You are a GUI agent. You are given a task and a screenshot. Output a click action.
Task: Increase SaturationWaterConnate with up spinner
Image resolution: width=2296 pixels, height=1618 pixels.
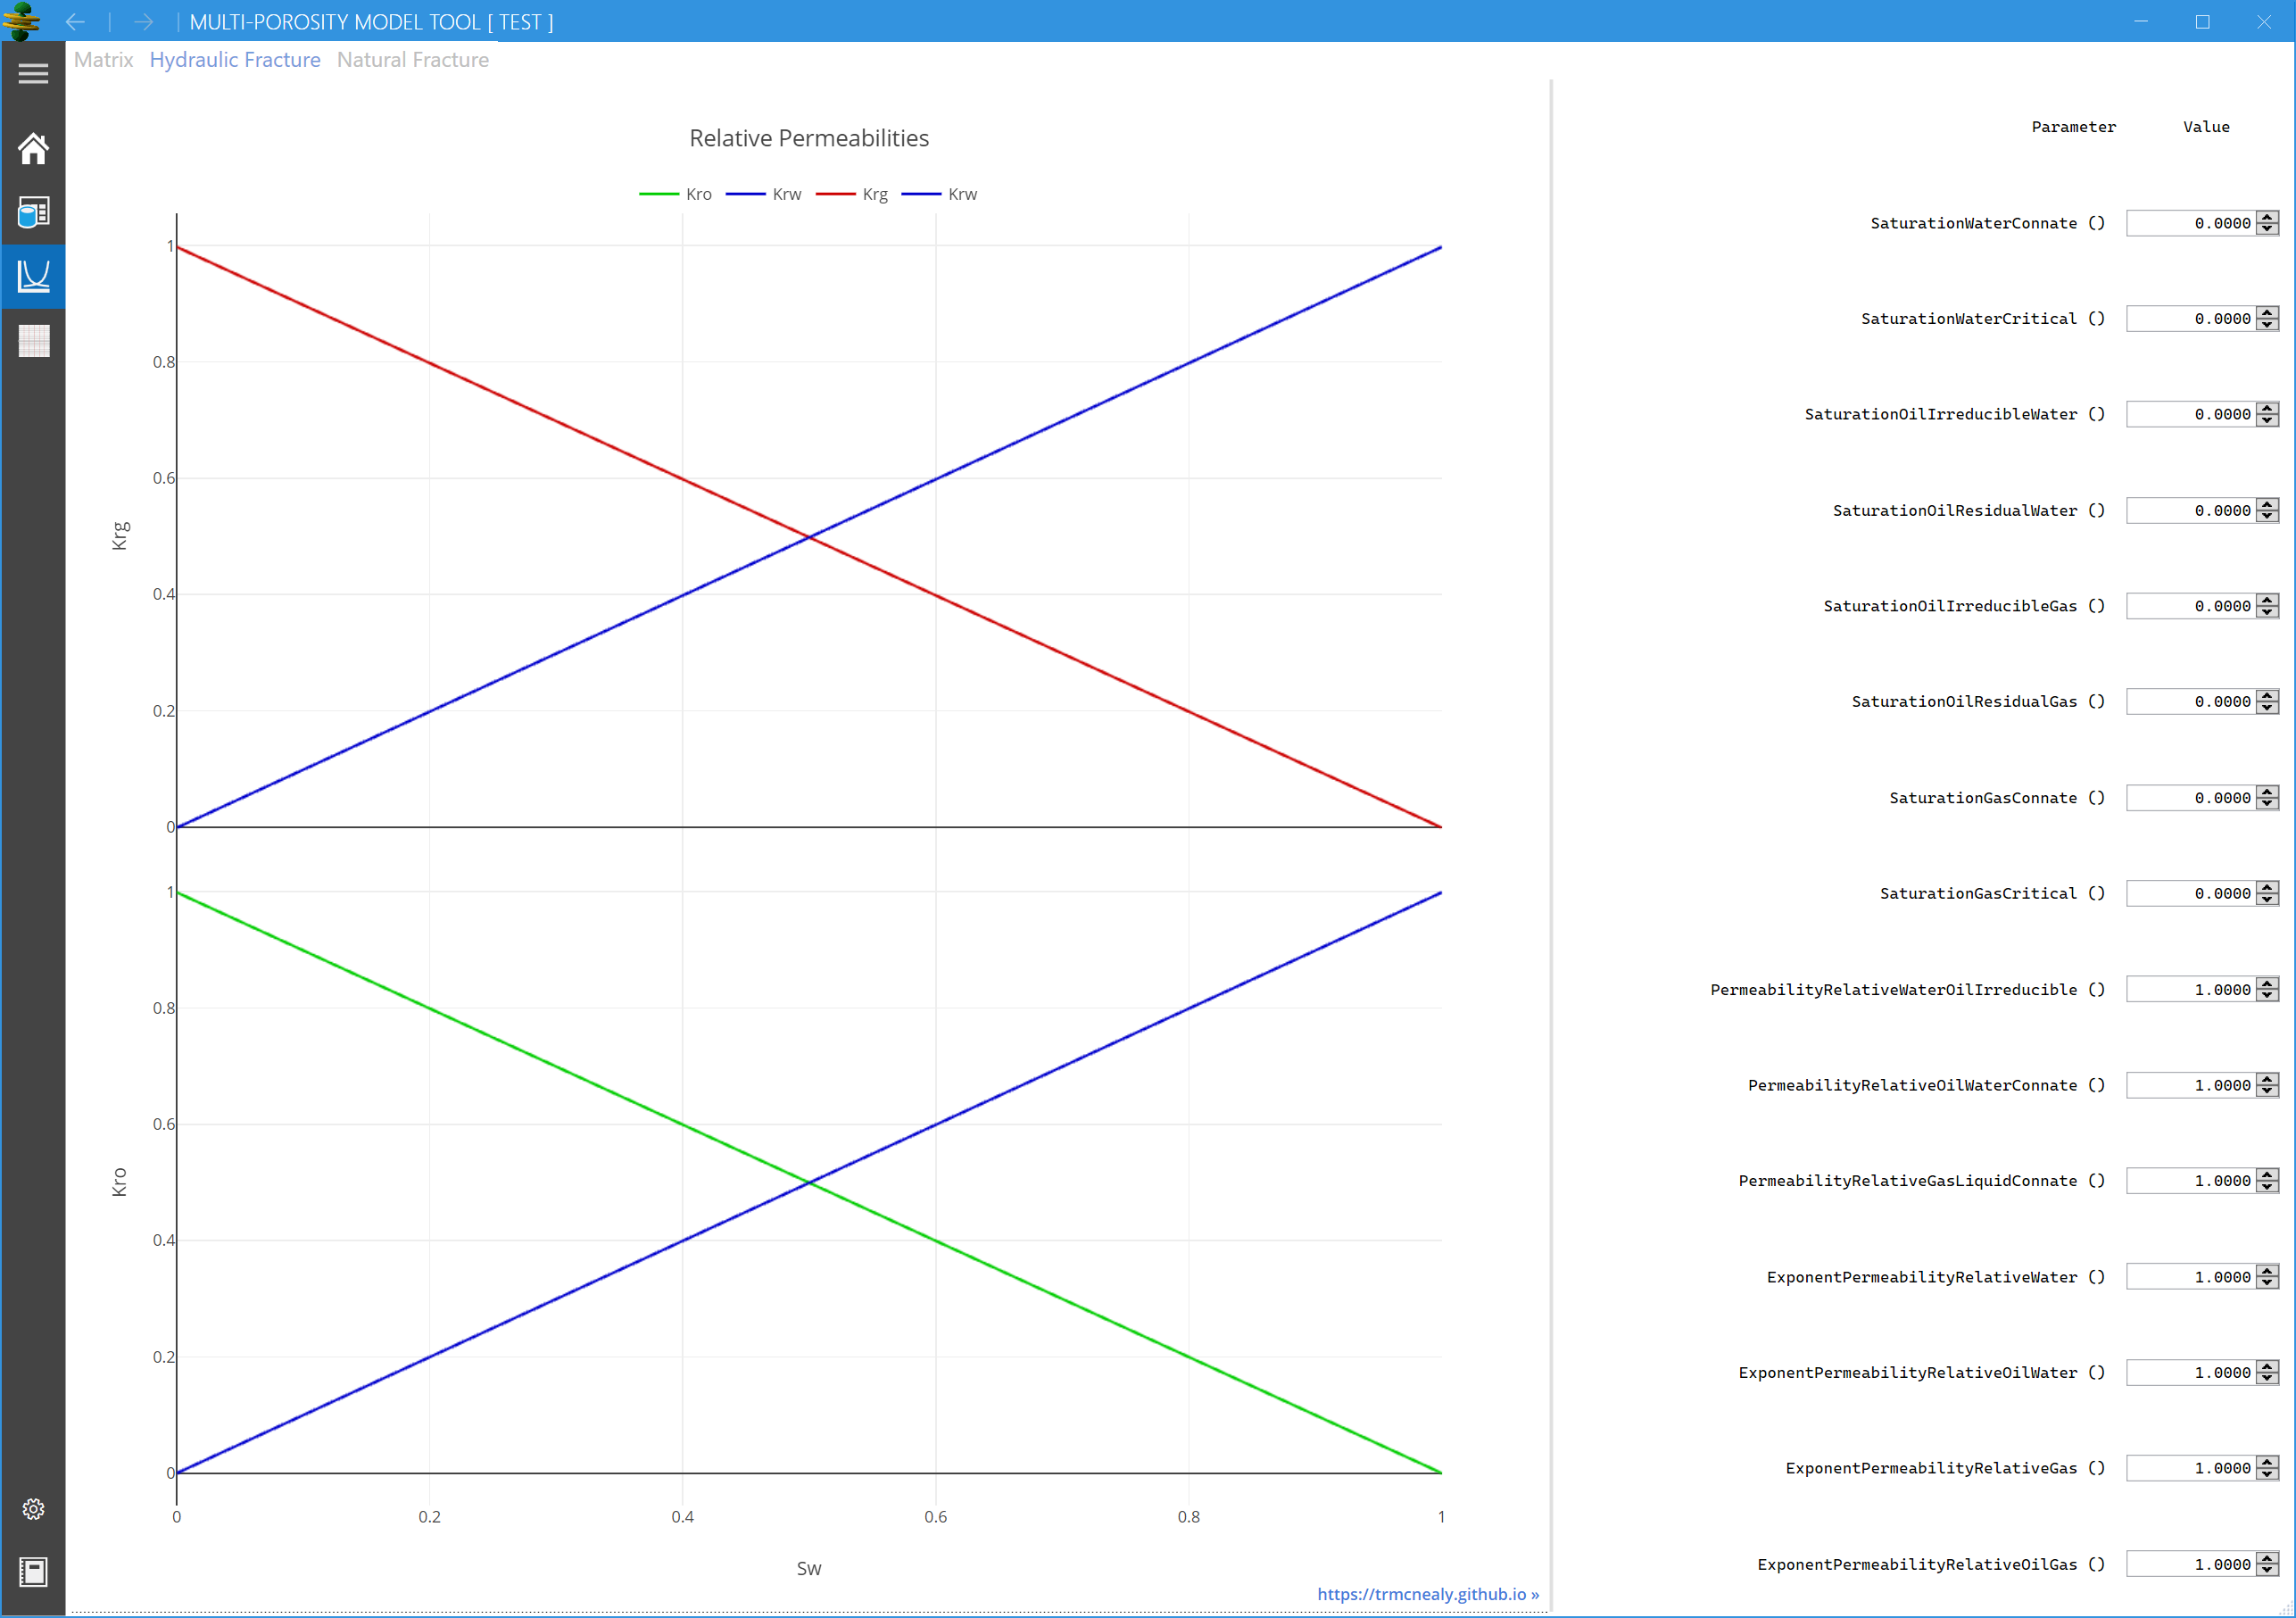coord(2268,217)
